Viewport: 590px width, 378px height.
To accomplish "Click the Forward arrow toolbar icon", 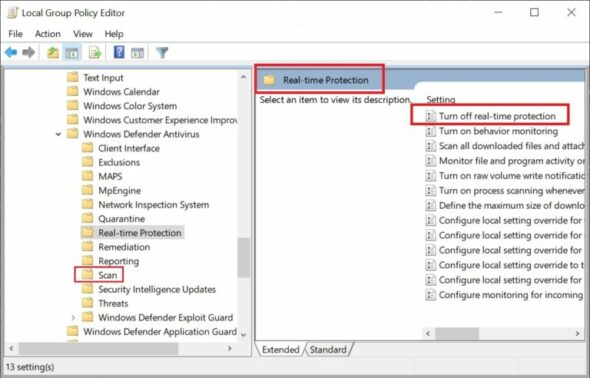I will (x=29, y=52).
